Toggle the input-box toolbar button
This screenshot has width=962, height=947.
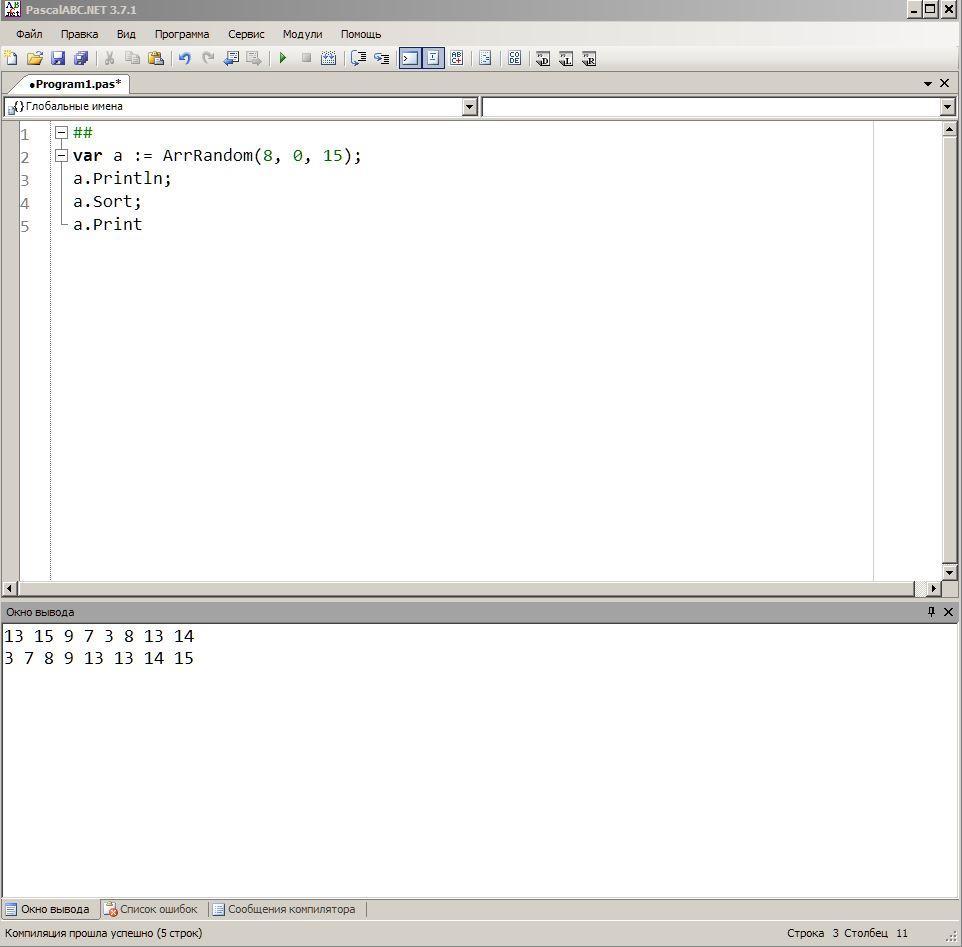pyautogui.click(x=433, y=58)
